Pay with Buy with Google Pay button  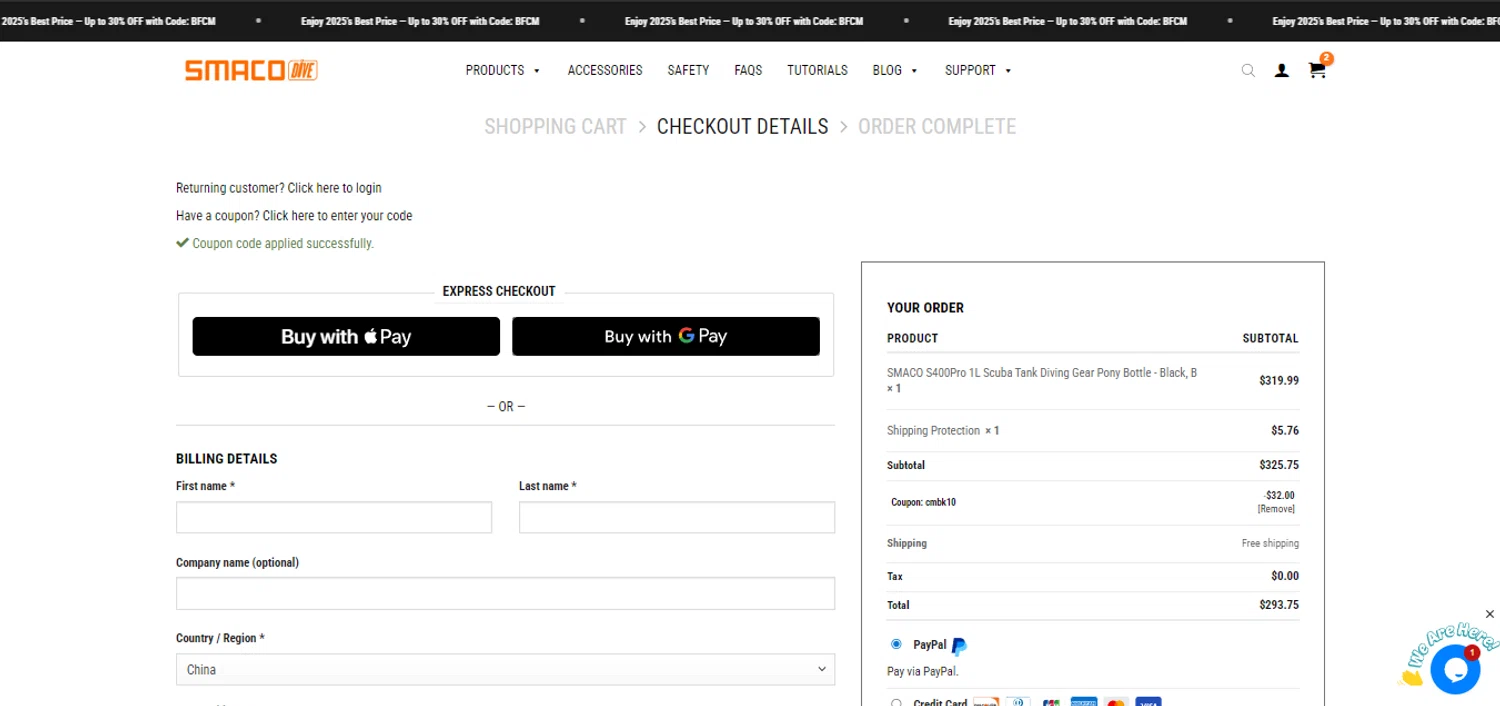tap(666, 336)
